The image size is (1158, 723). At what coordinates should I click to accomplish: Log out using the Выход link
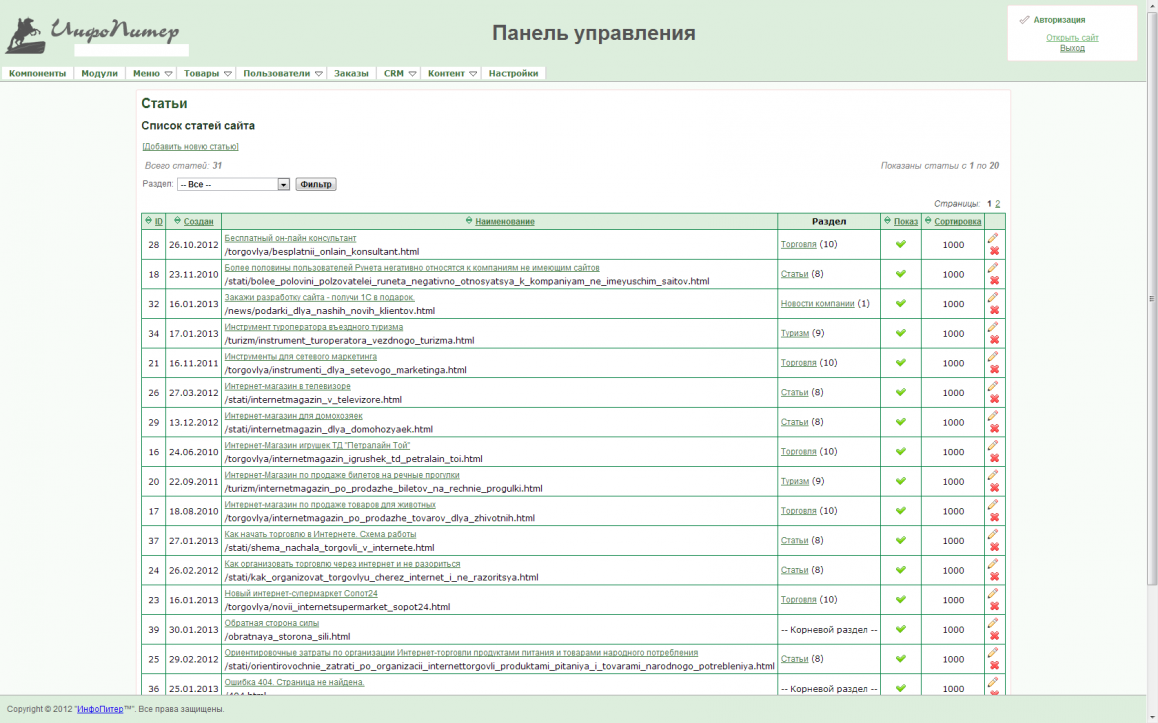pyautogui.click(x=1072, y=48)
